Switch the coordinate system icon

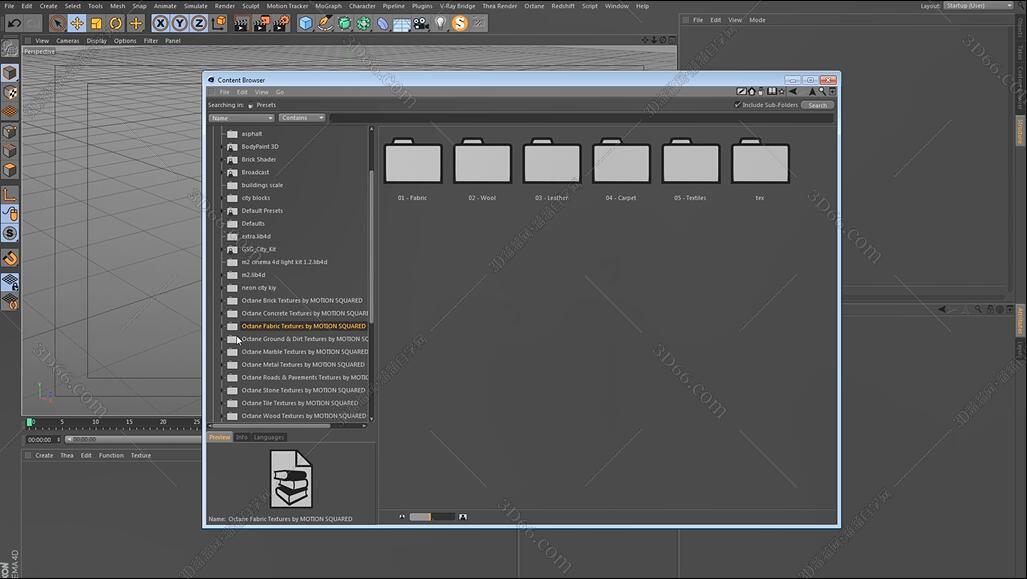(219, 24)
